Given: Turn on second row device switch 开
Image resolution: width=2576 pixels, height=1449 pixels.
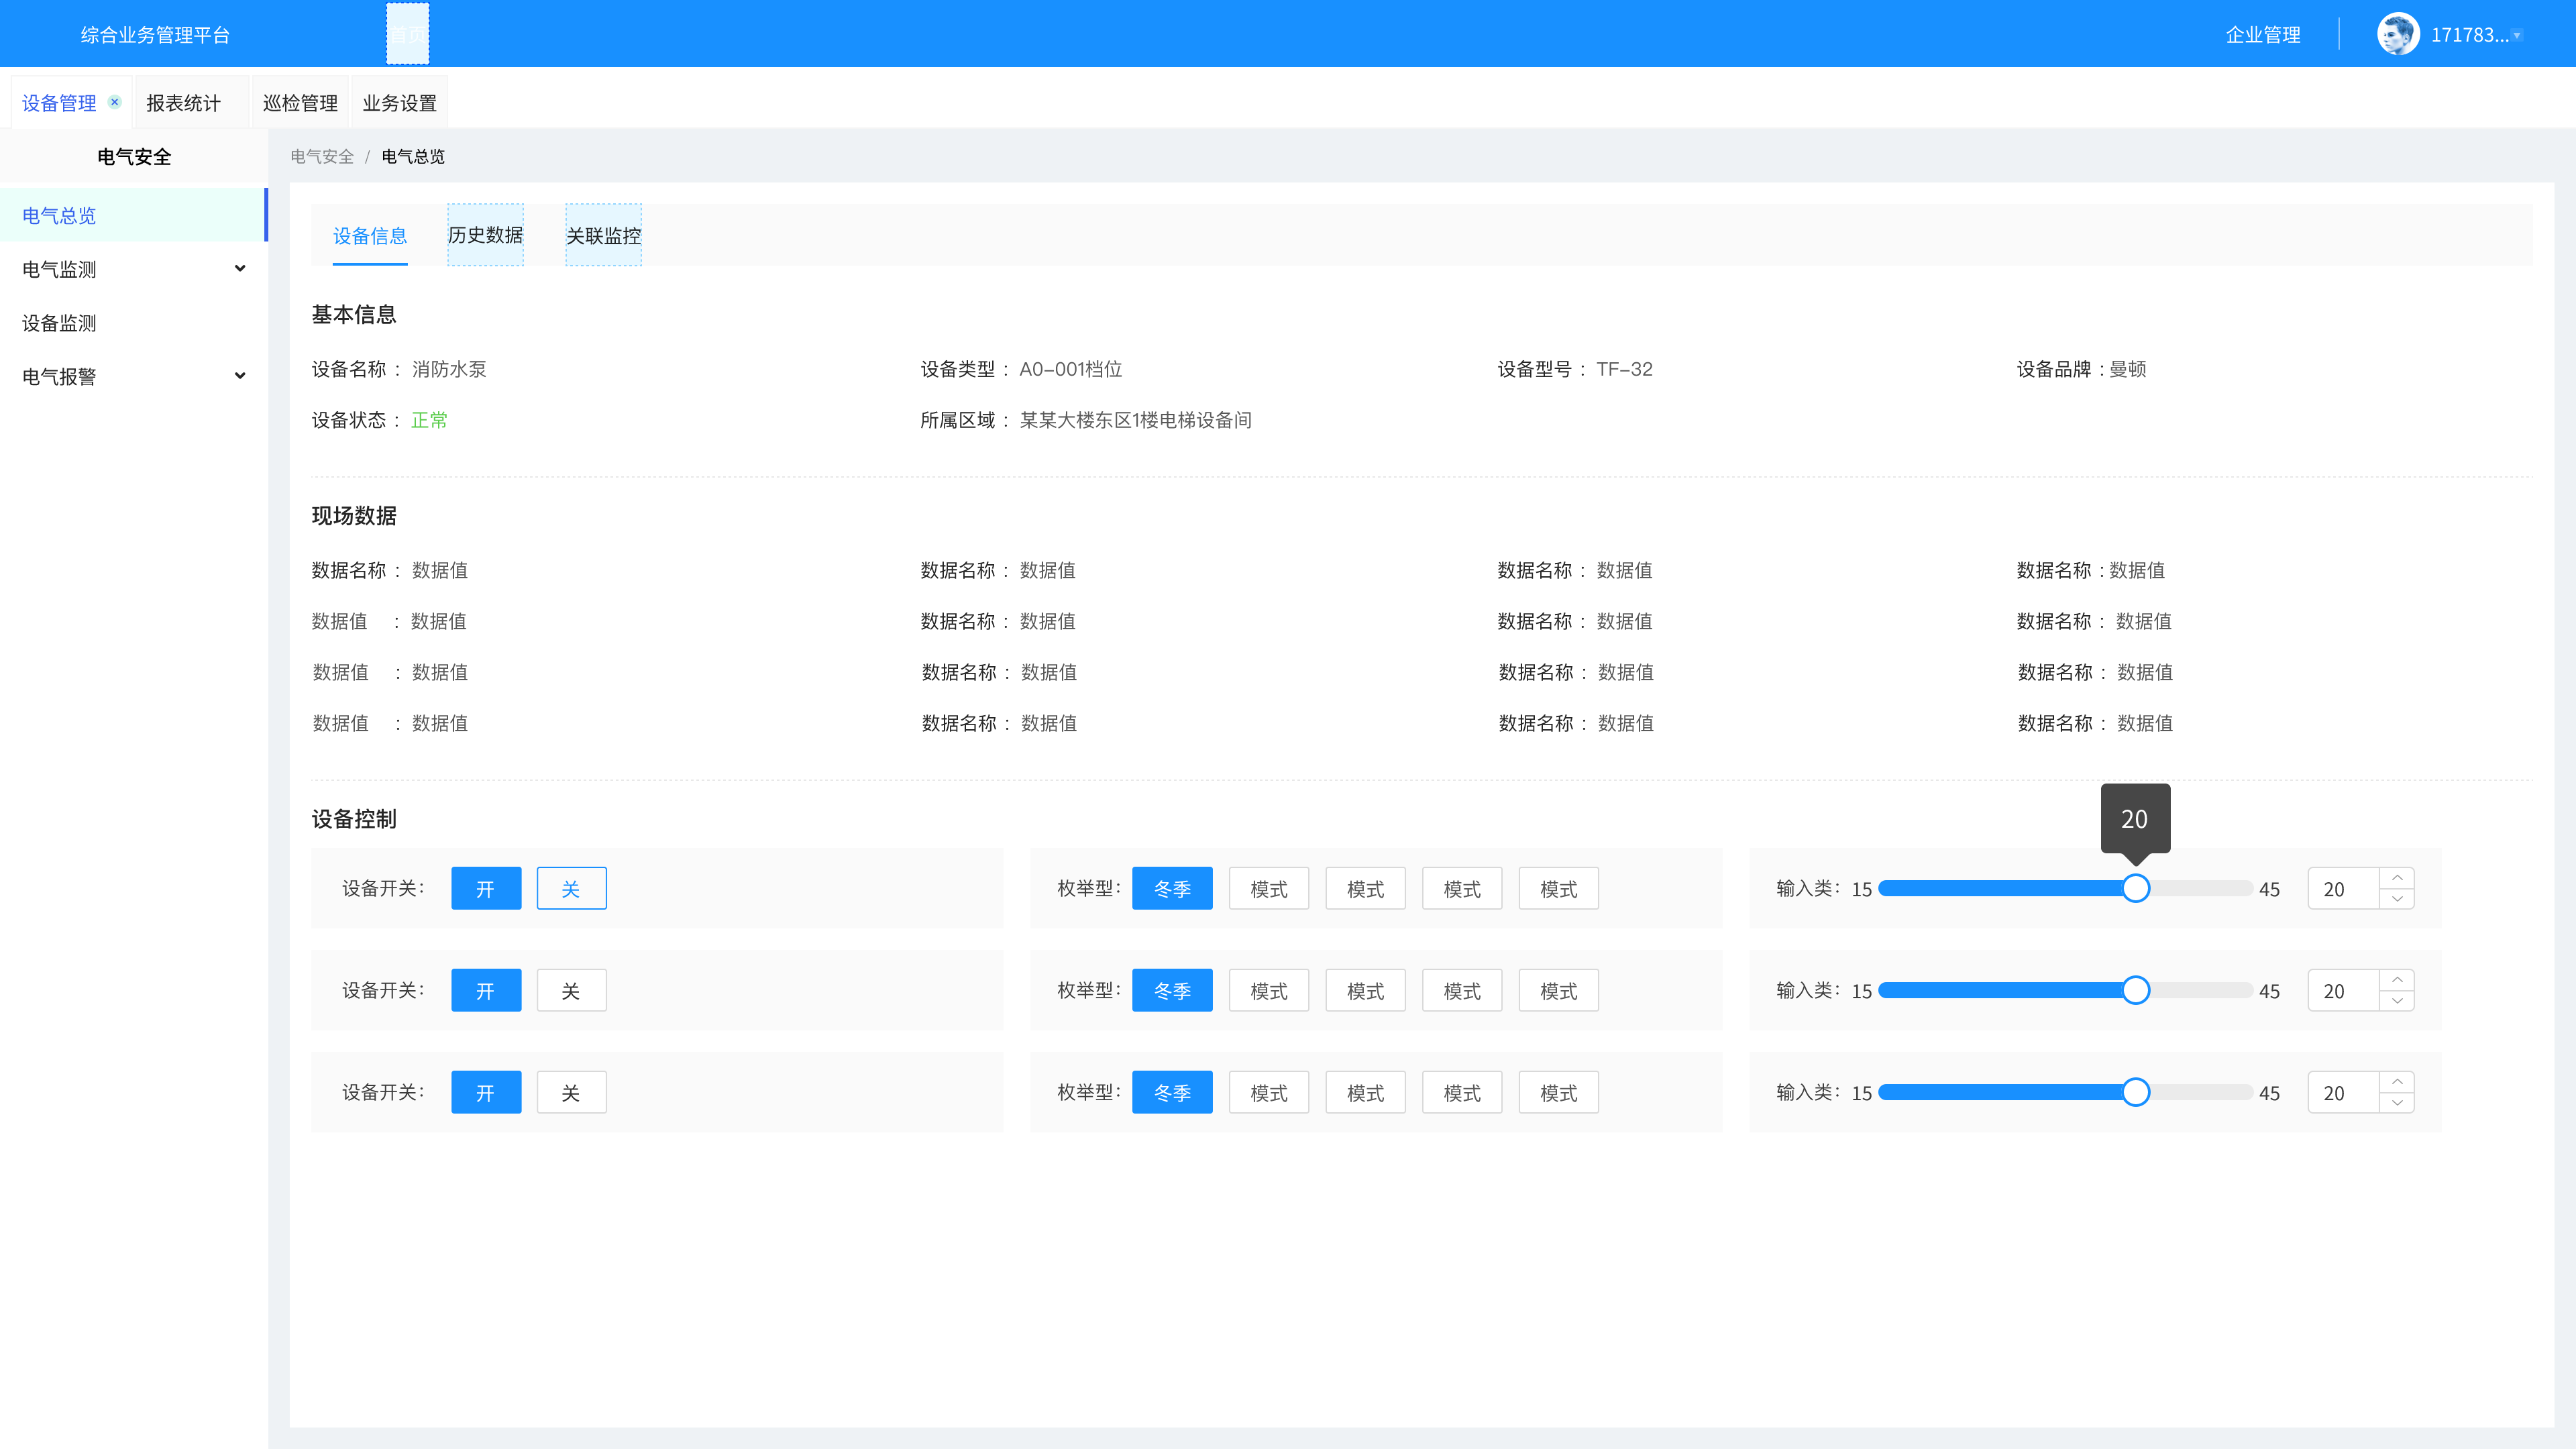Looking at the screenshot, I should click(486, 990).
